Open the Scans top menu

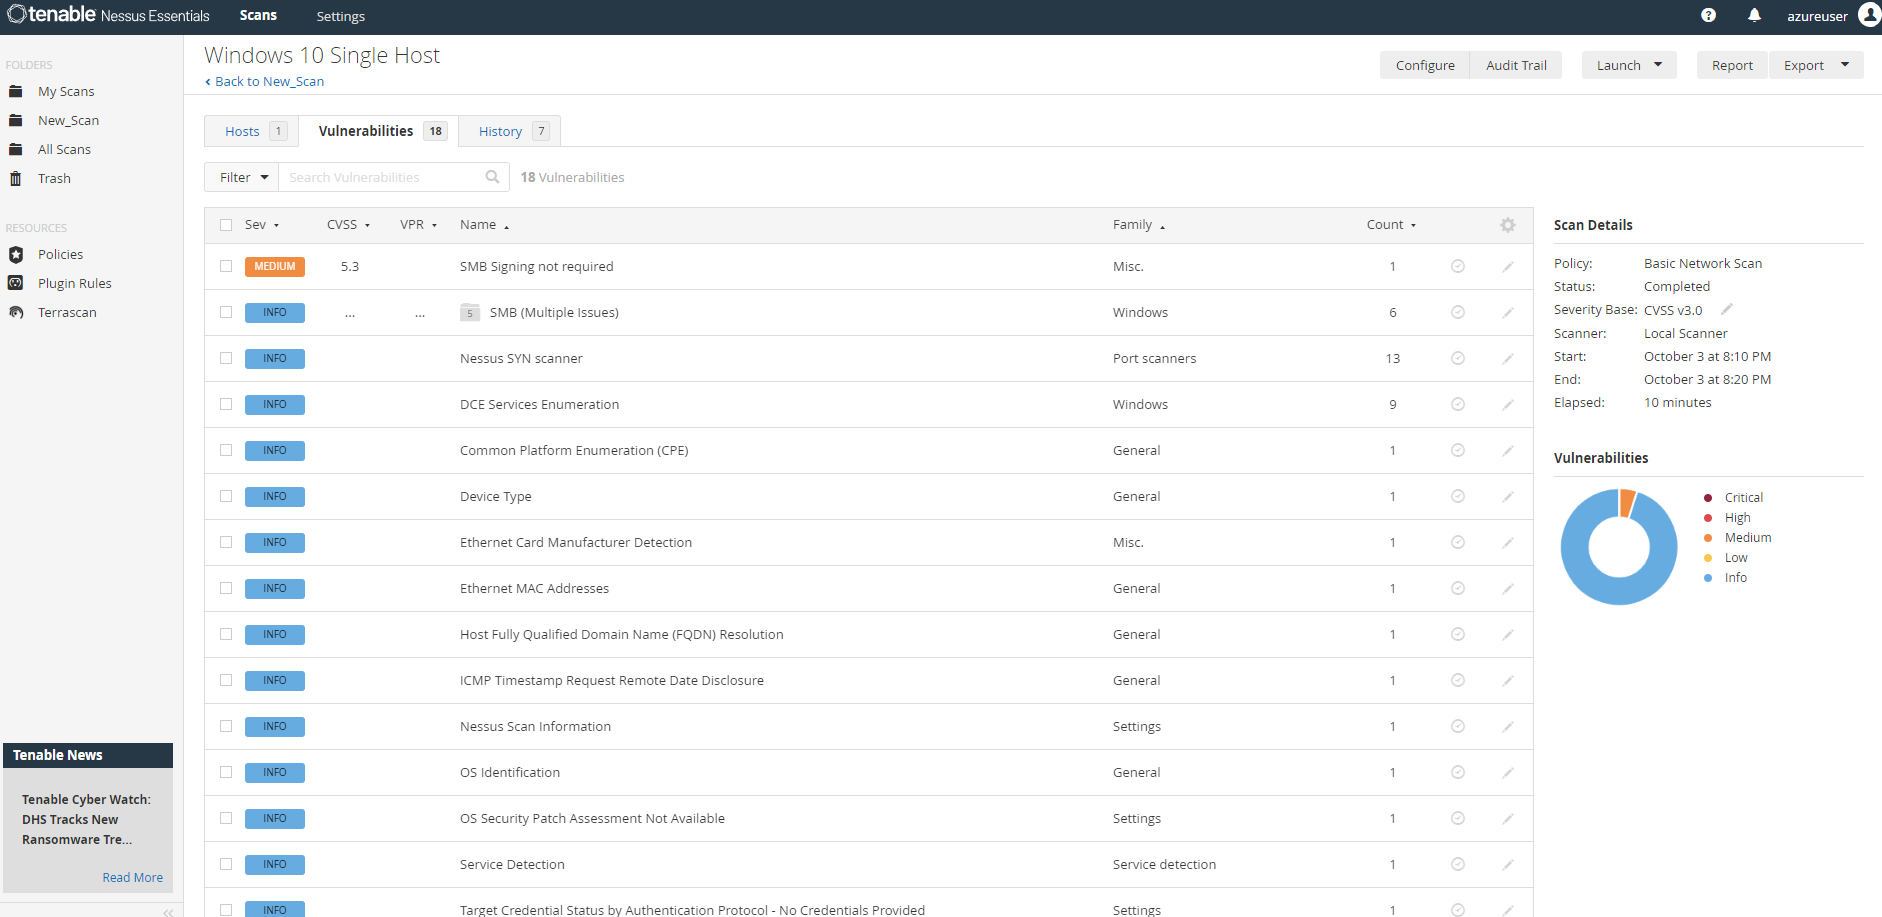click(258, 15)
